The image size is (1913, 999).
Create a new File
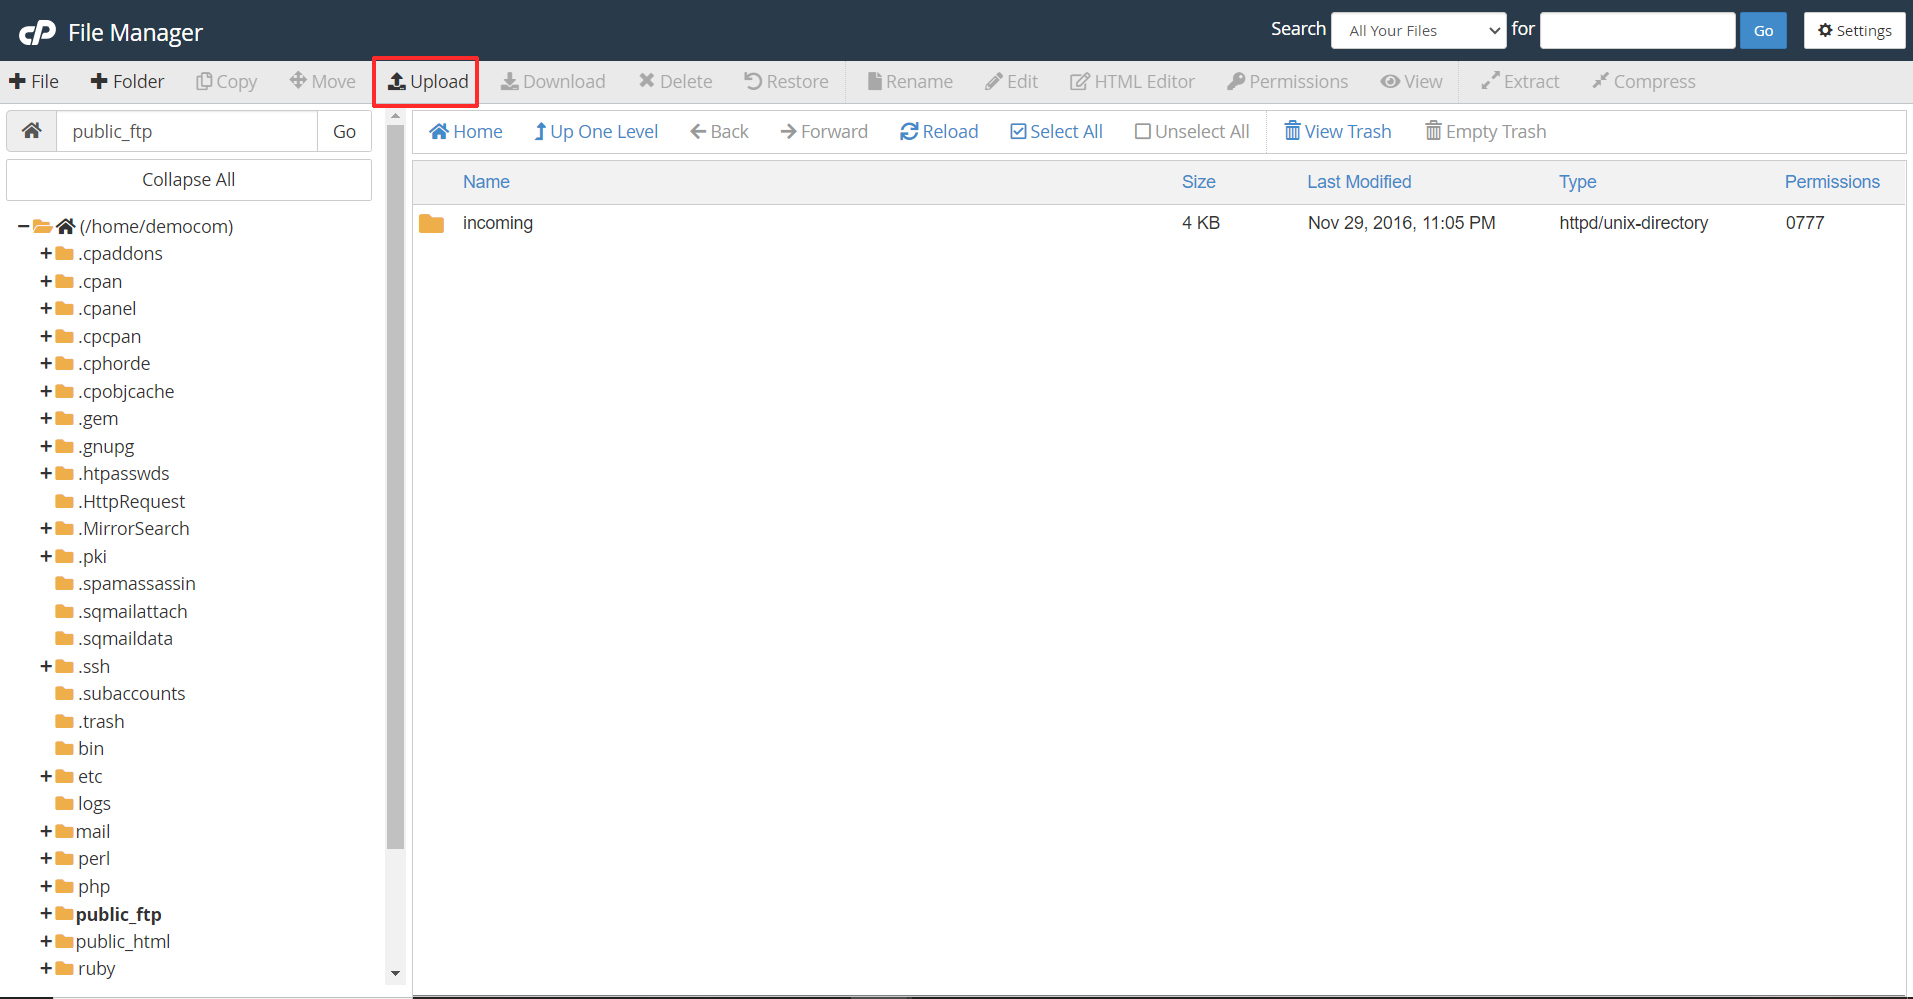pos(34,82)
